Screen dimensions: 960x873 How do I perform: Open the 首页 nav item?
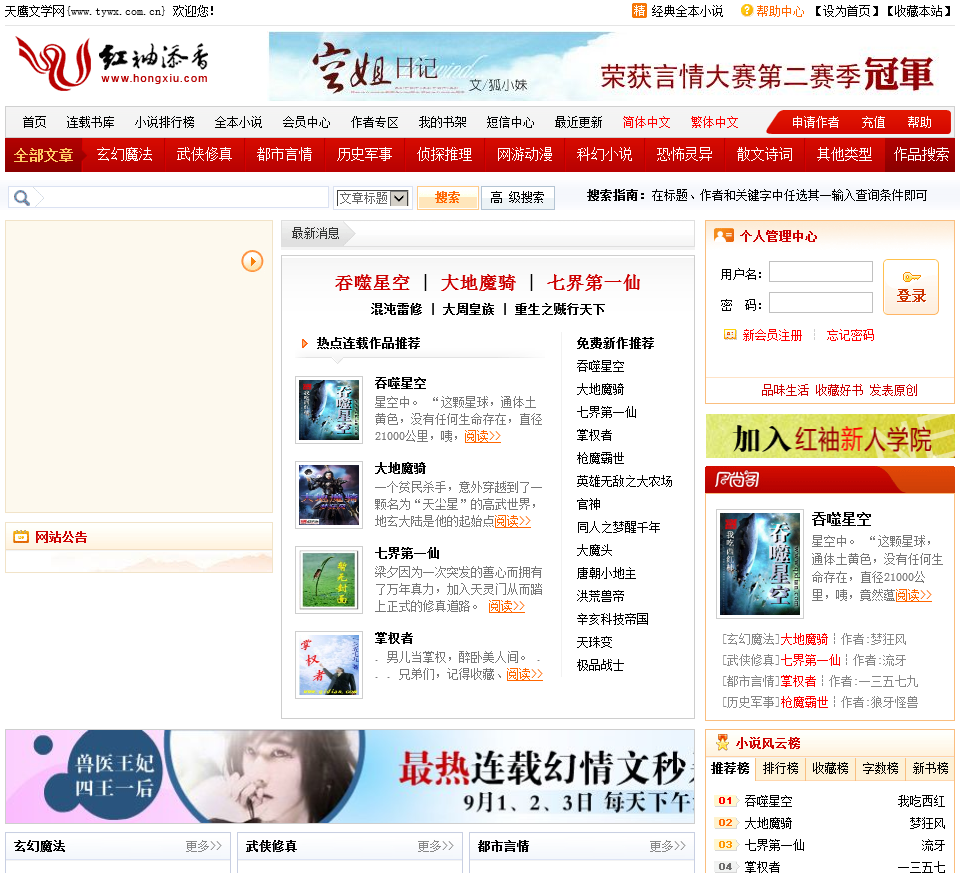coord(34,122)
